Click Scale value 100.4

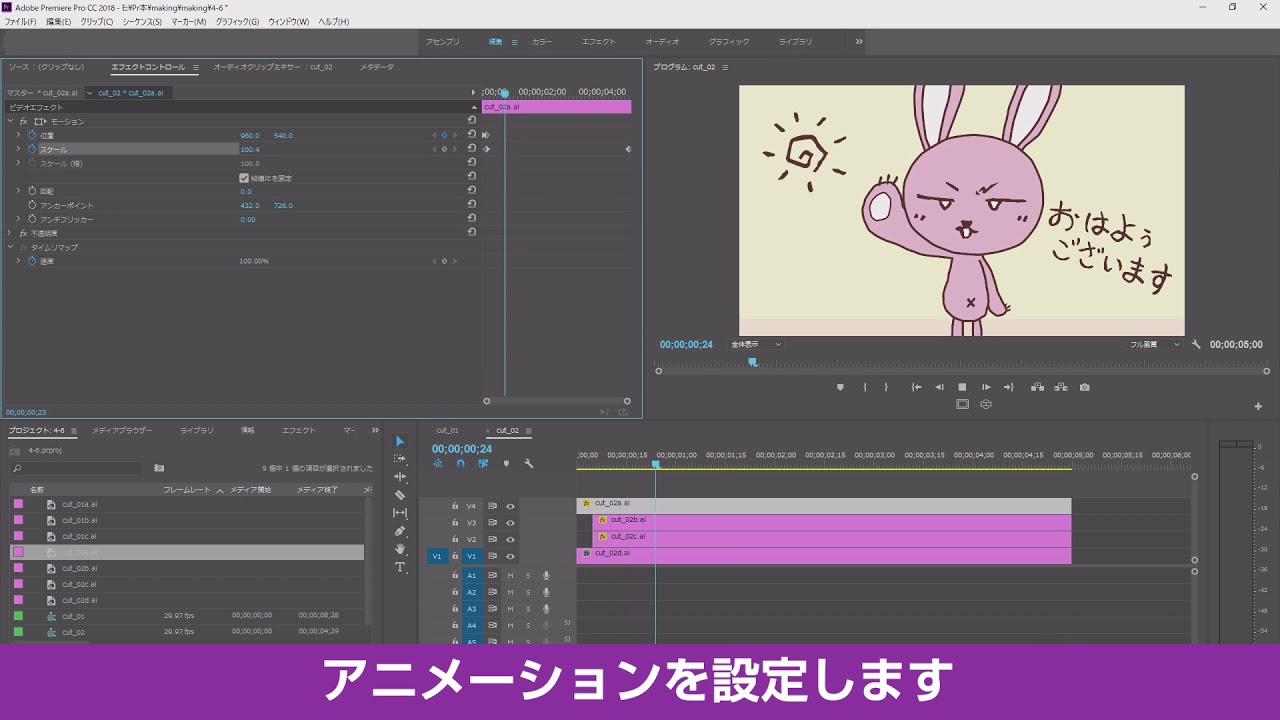point(249,149)
